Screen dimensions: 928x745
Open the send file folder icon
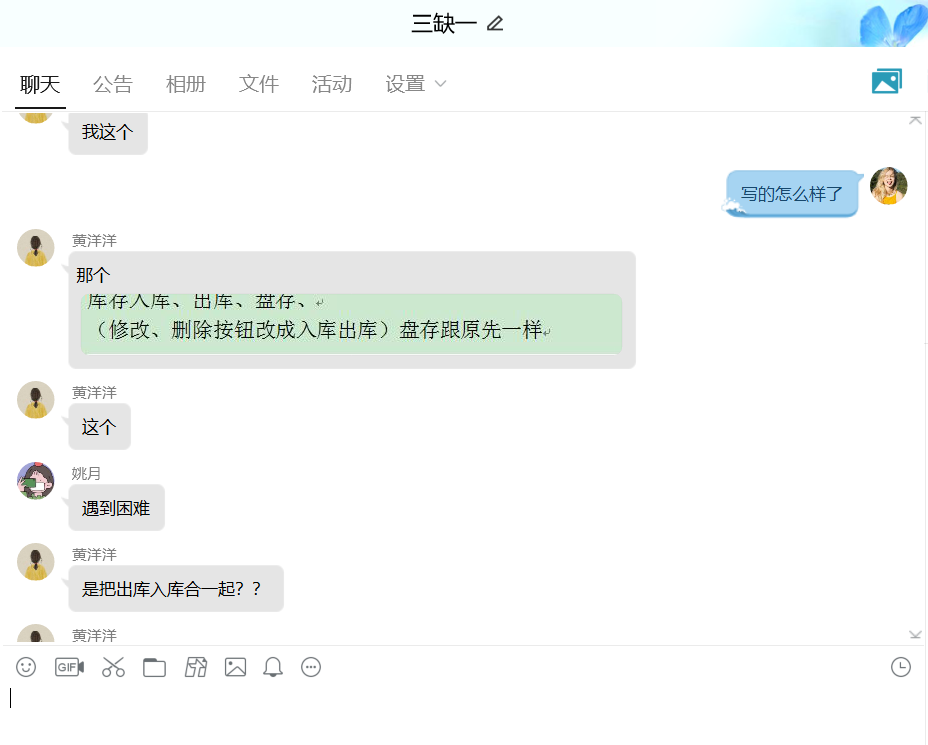pos(154,667)
